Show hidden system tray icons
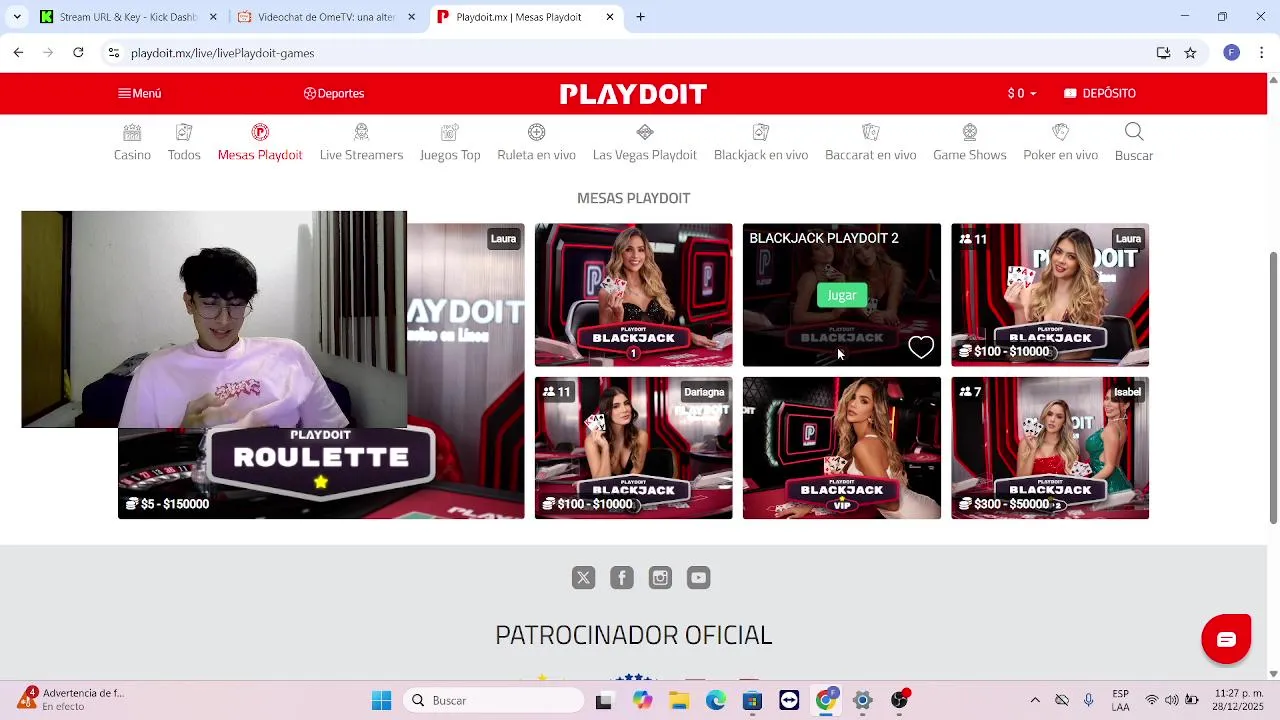The height and width of the screenshot is (720, 1280). point(1035,701)
